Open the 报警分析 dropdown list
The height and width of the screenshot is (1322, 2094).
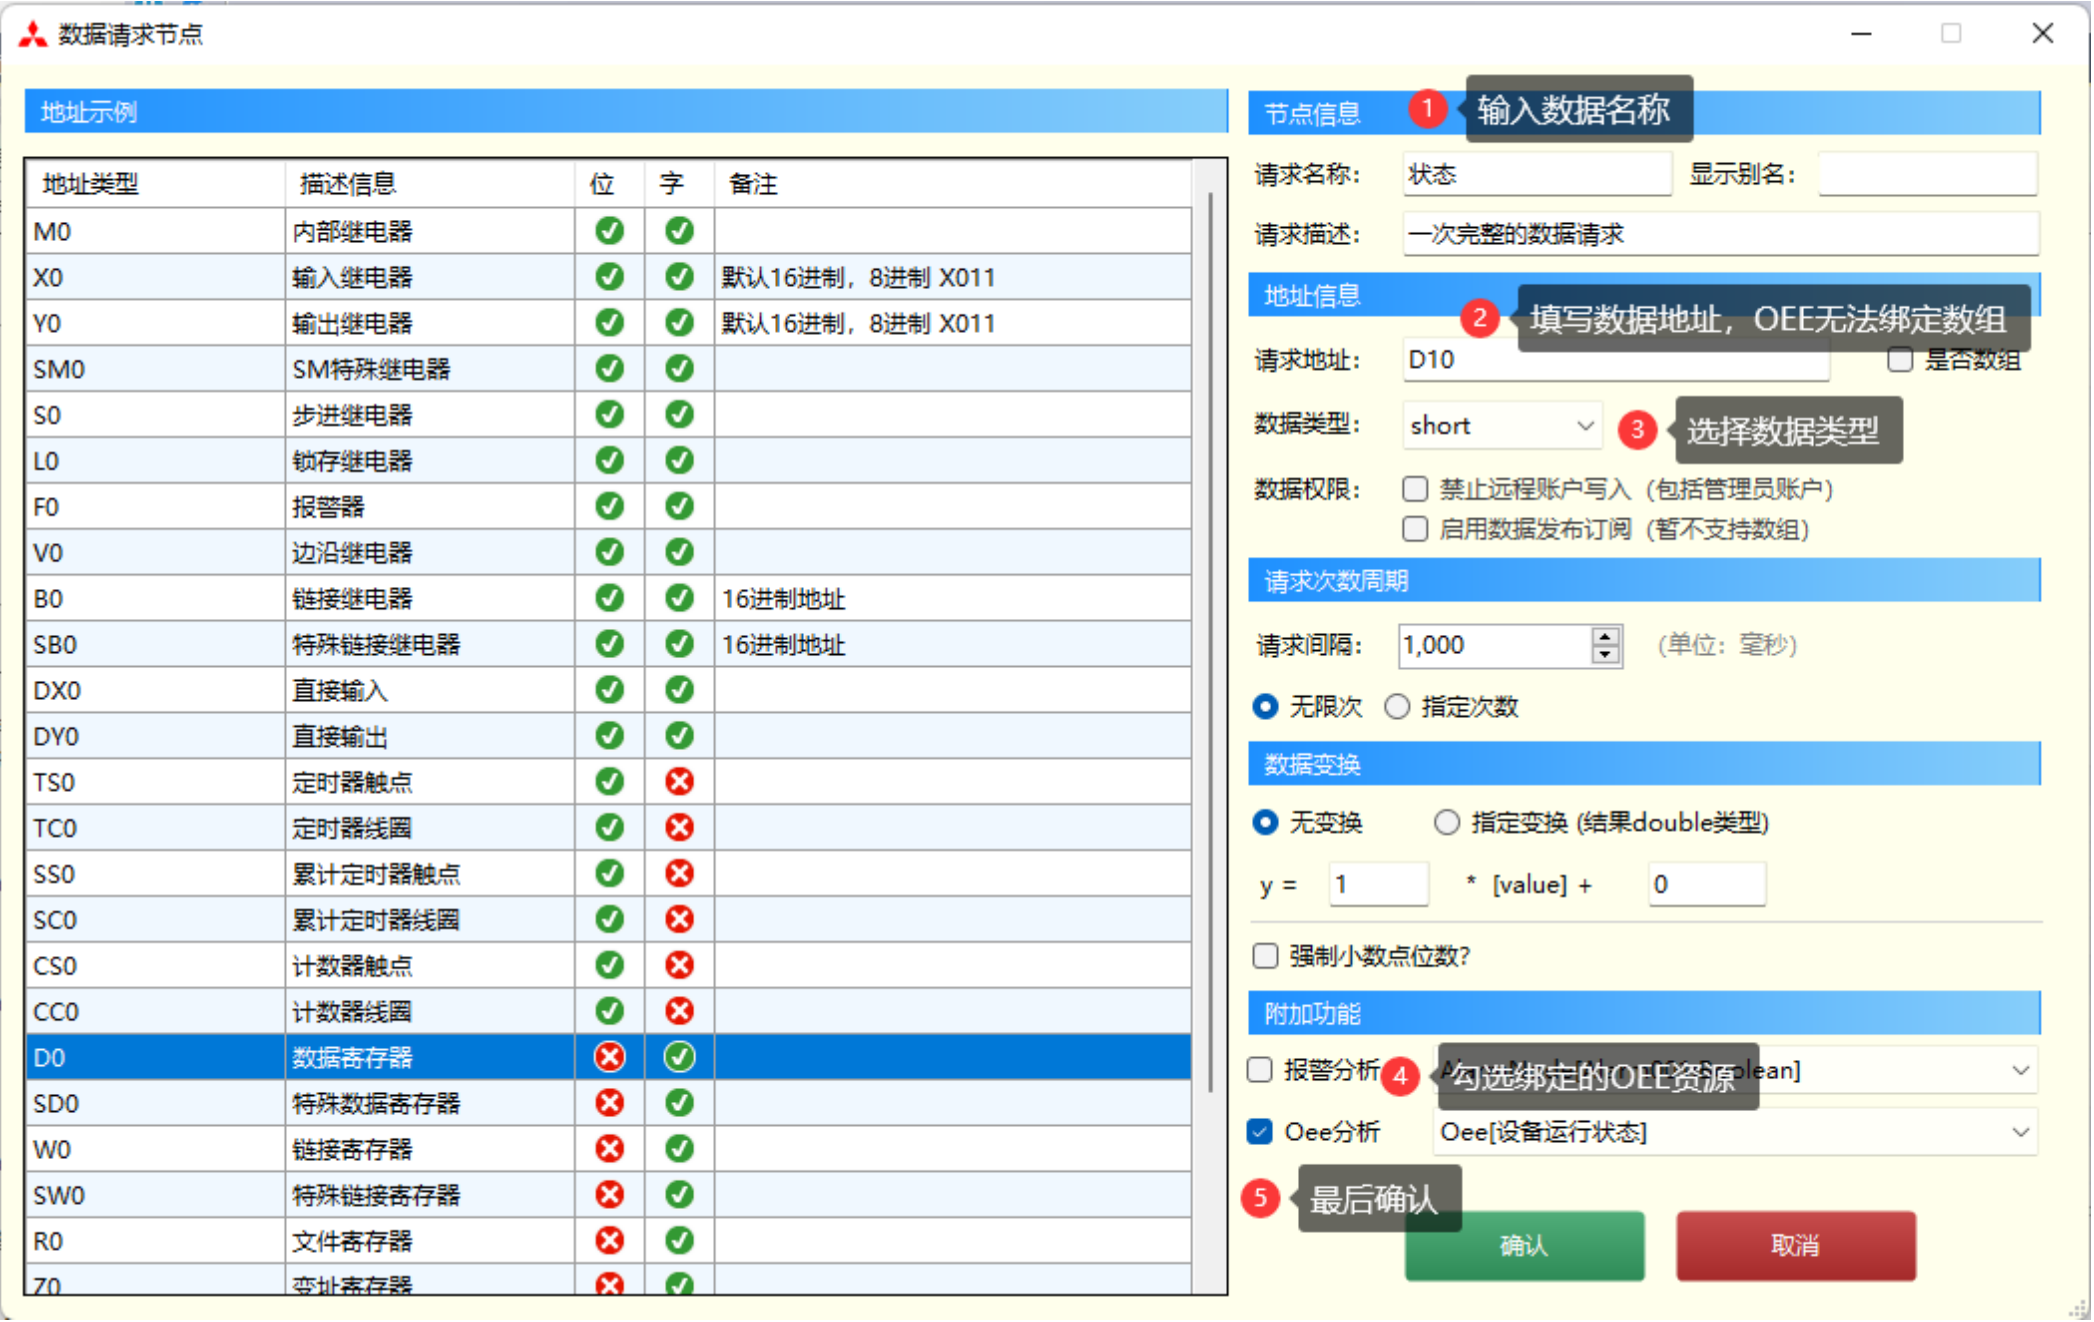(2020, 1071)
